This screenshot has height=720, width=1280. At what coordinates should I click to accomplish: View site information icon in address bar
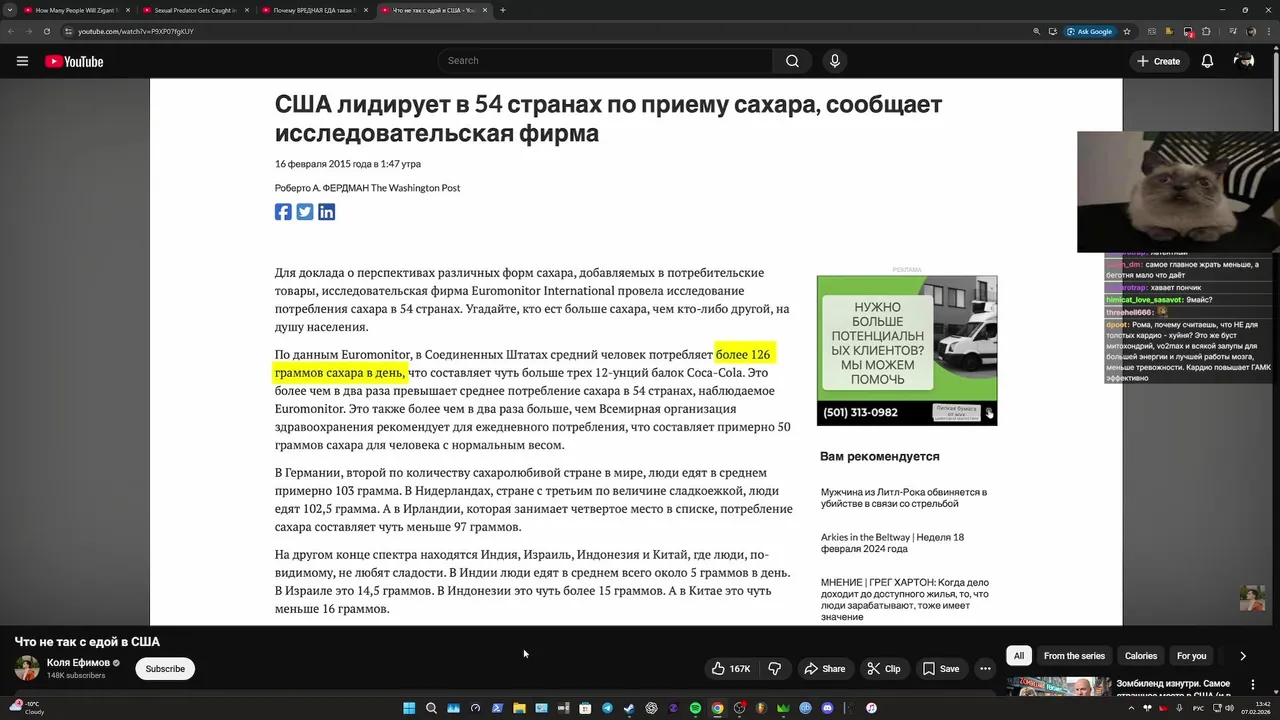click(69, 31)
